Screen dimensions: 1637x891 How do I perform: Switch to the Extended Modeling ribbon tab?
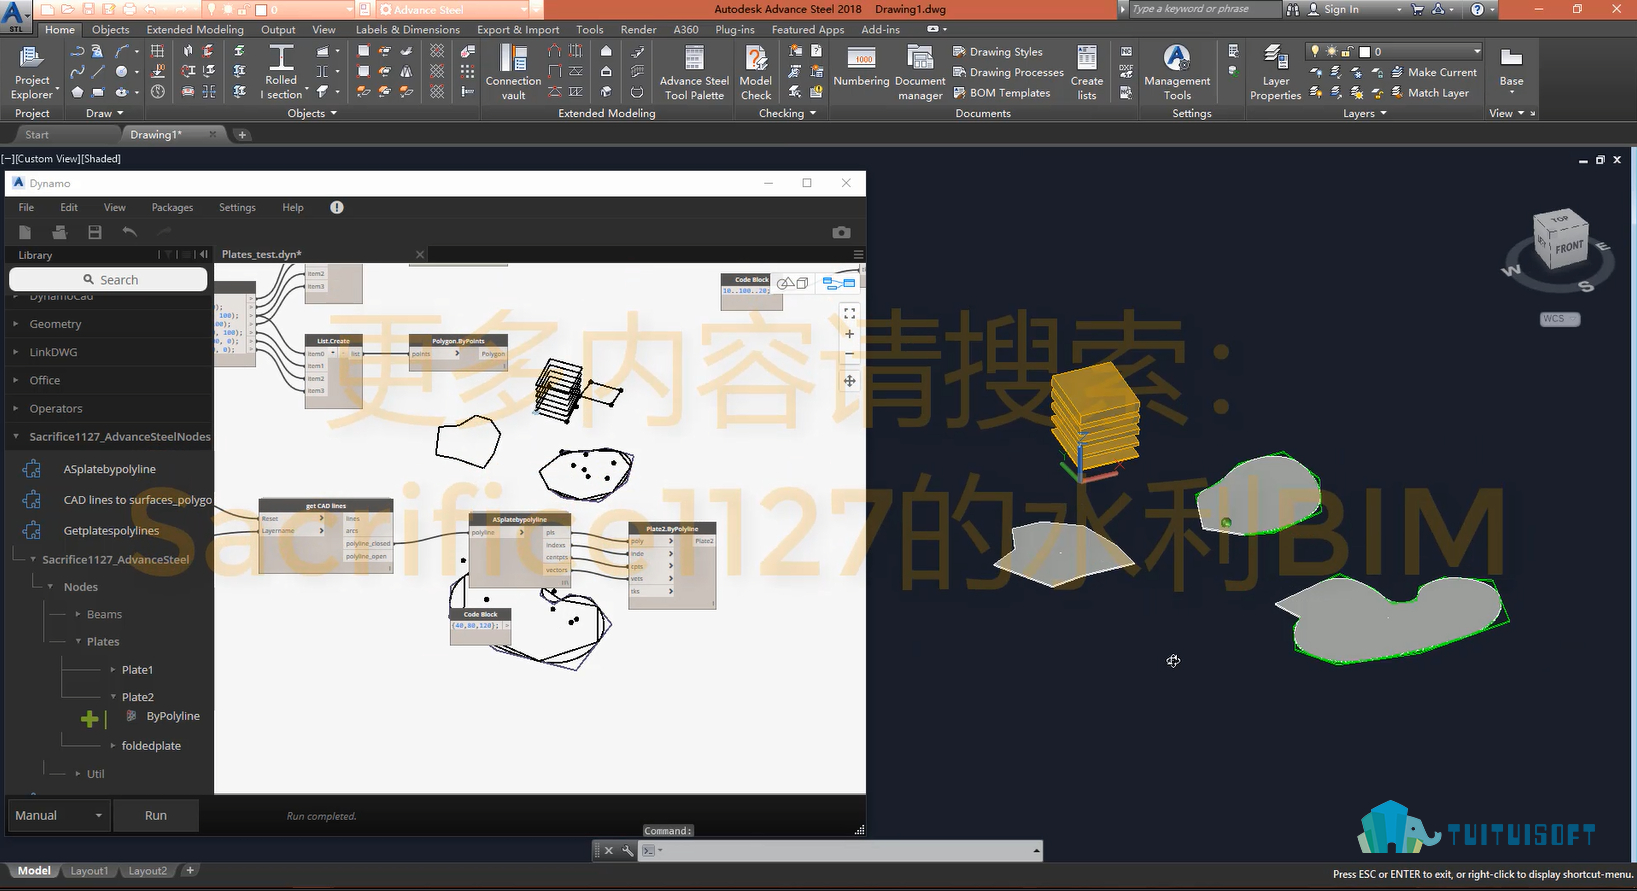click(x=195, y=30)
